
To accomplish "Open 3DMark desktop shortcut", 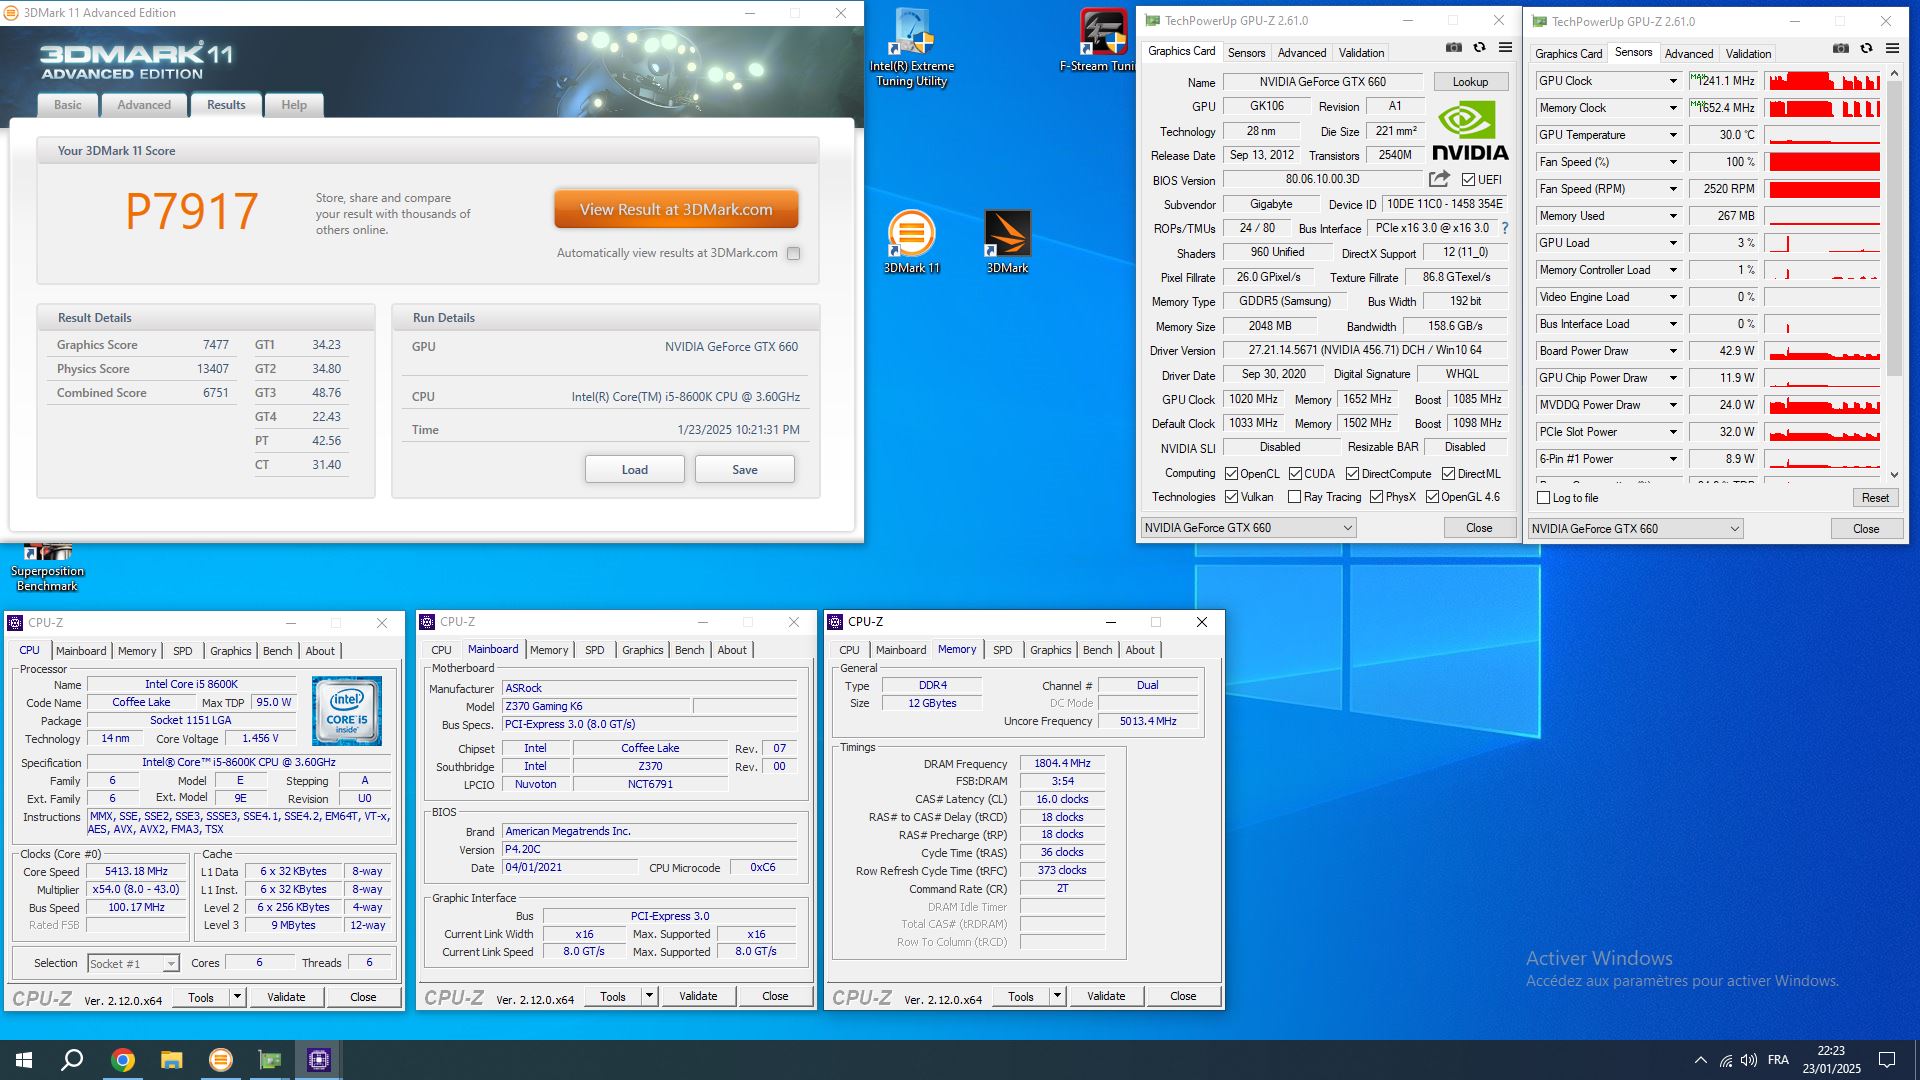I will click(x=1007, y=242).
